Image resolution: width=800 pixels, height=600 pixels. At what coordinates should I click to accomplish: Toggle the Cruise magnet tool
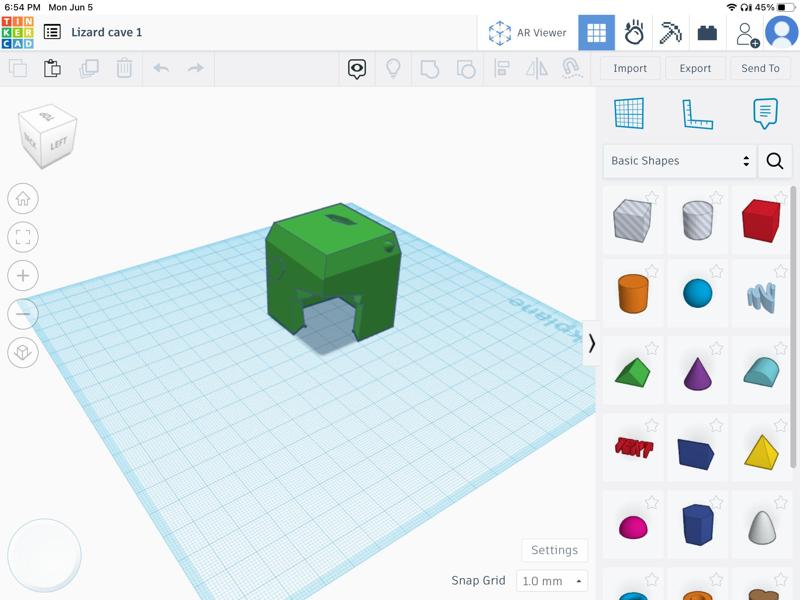[x=571, y=68]
